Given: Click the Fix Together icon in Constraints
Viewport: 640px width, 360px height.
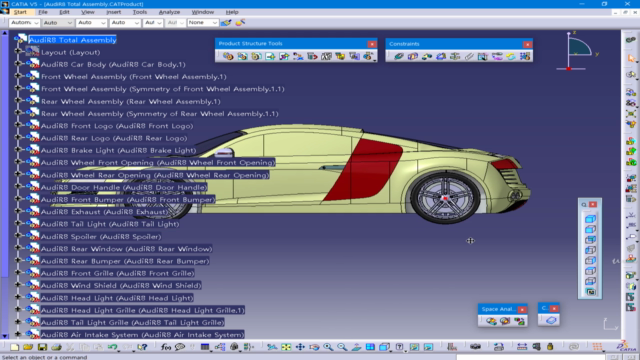Looking at the screenshot, I should [x=469, y=56].
